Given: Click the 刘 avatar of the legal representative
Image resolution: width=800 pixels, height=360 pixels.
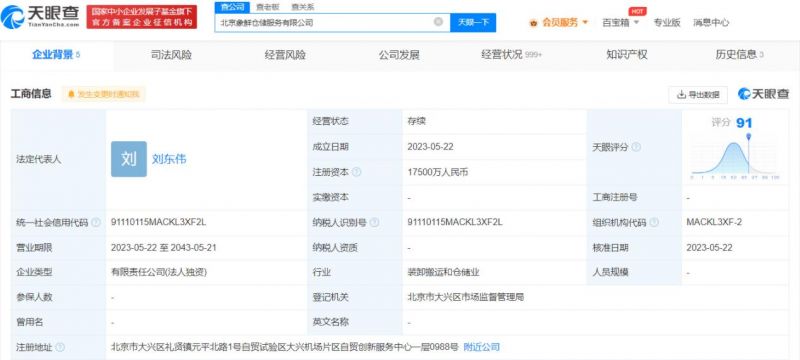Looking at the screenshot, I should coord(129,159).
